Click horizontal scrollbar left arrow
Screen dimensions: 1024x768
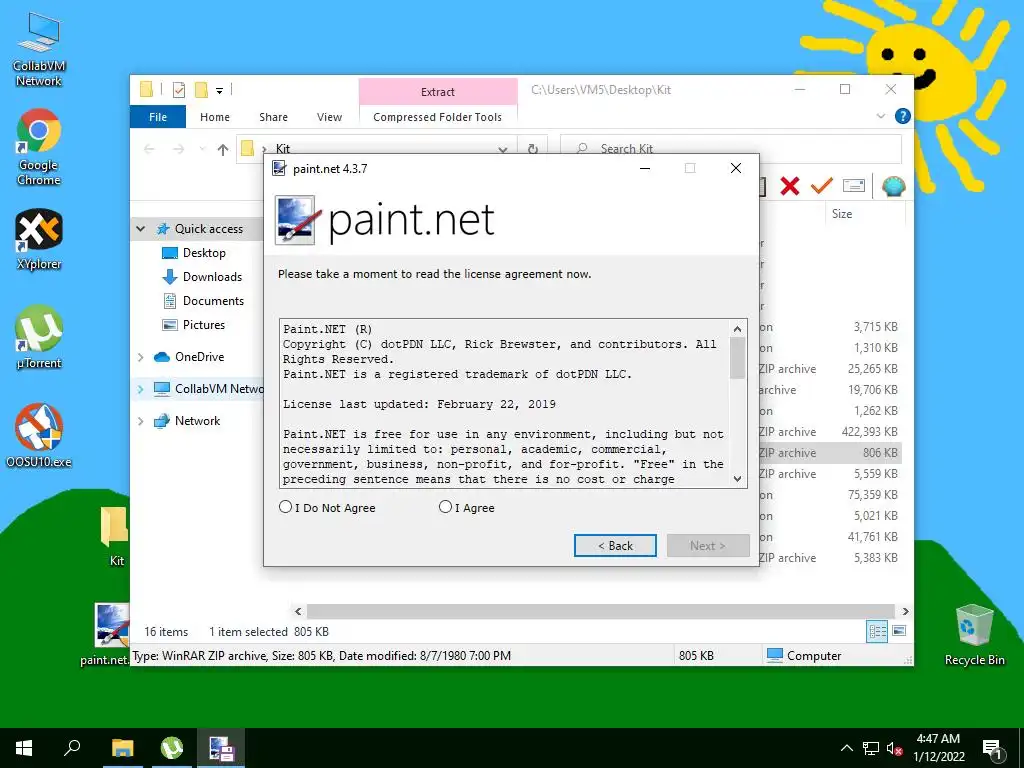coord(298,611)
